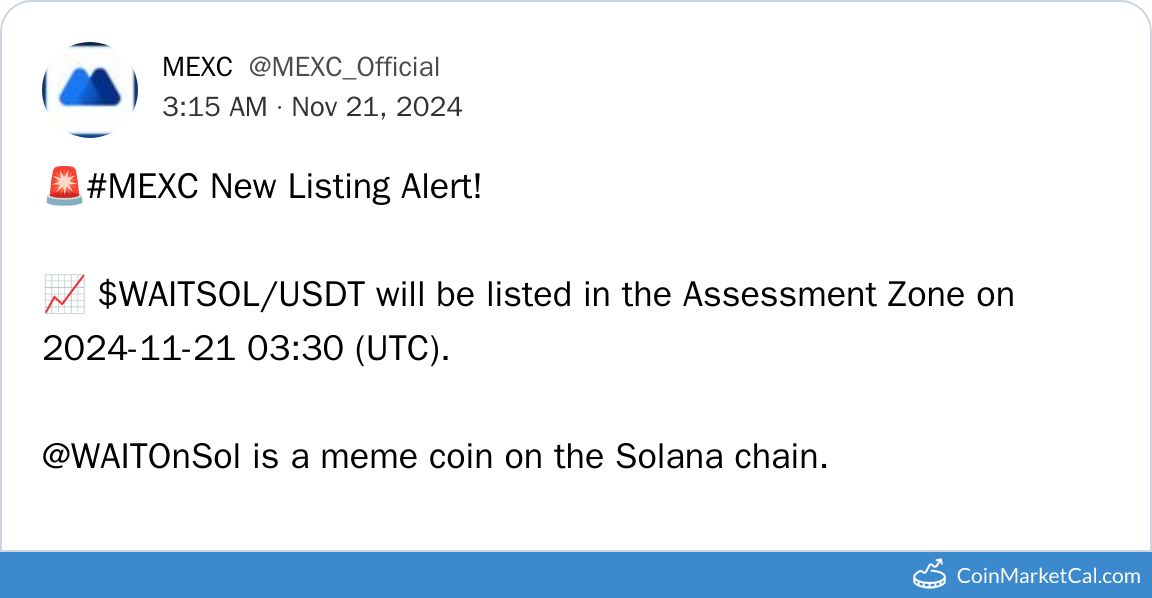Open the MEXC display name
This screenshot has width=1152, height=598.
(197, 67)
